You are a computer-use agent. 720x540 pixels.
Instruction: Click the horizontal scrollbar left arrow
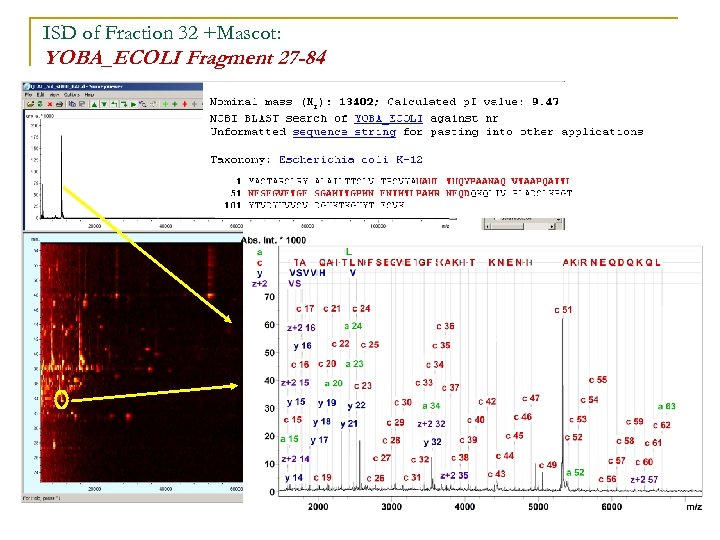(488, 227)
